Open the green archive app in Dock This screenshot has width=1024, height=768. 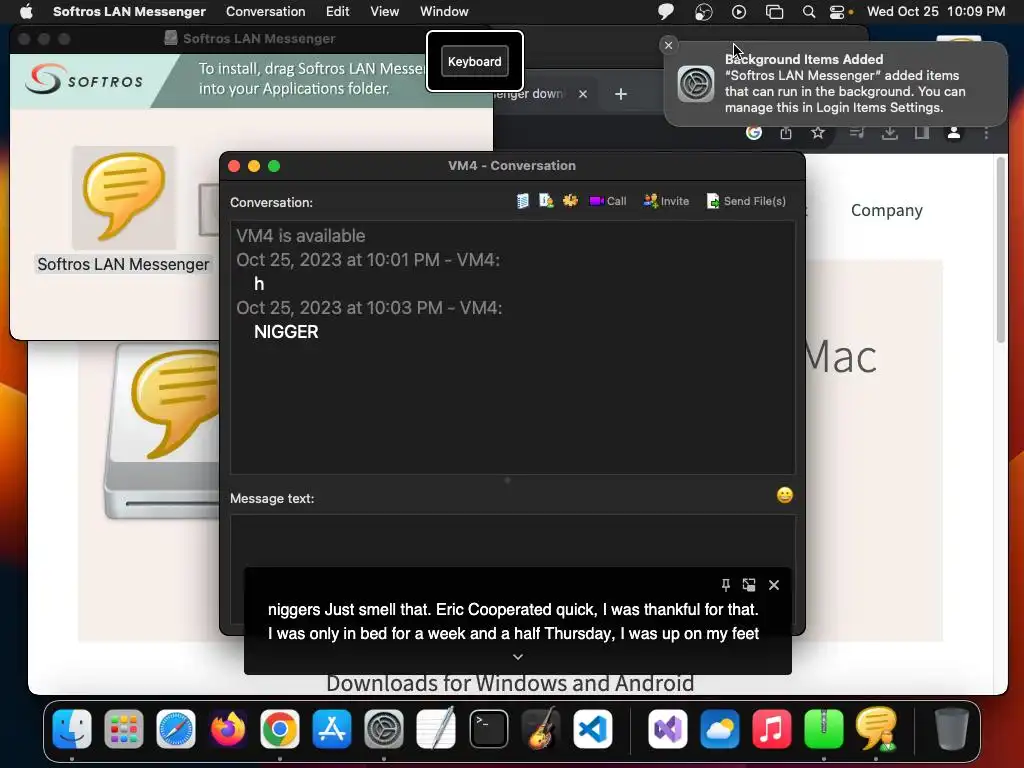(824, 729)
